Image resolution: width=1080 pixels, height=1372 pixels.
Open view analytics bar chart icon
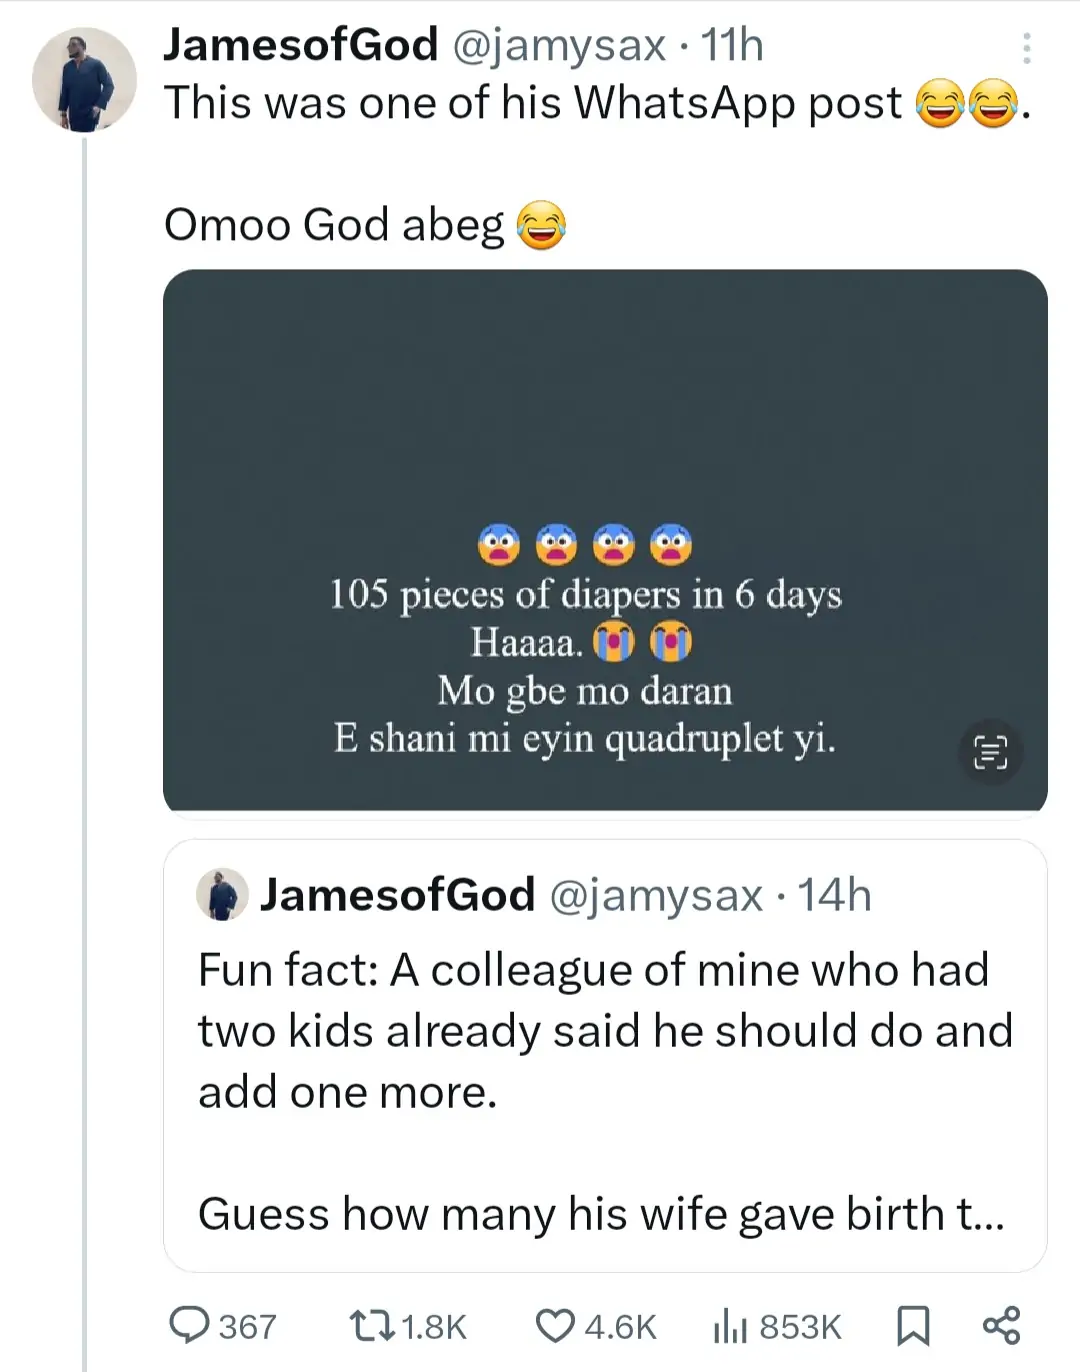730,1326
